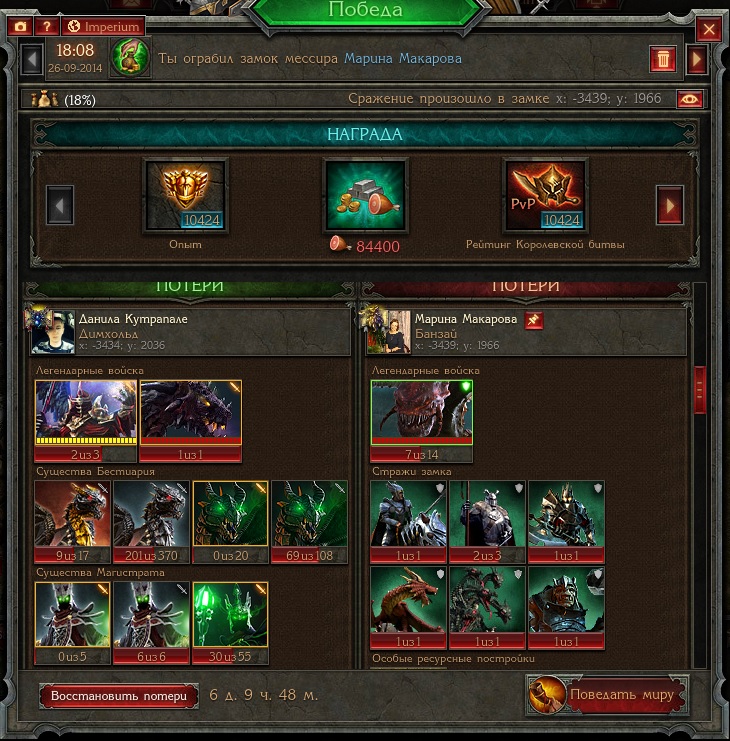Click the camera screenshot icon
The width and height of the screenshot is (730, 741).
[20, 26]
